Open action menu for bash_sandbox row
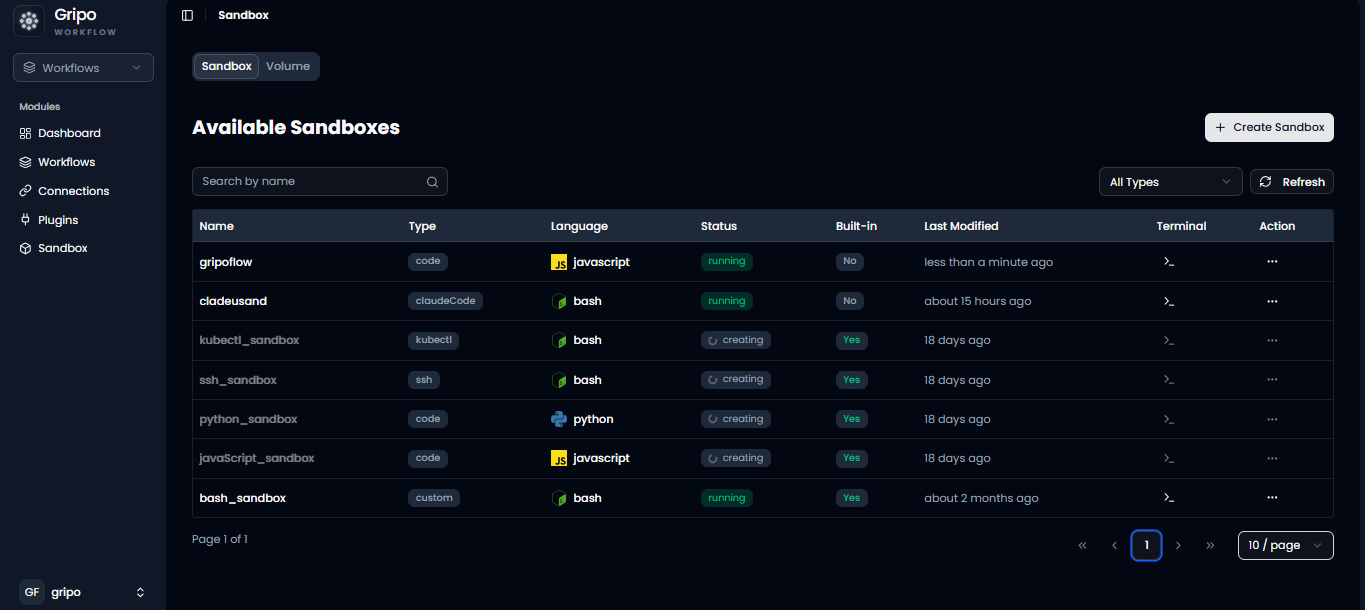1365x610 pixels. pyautogui.click(x=1272, y=498)
